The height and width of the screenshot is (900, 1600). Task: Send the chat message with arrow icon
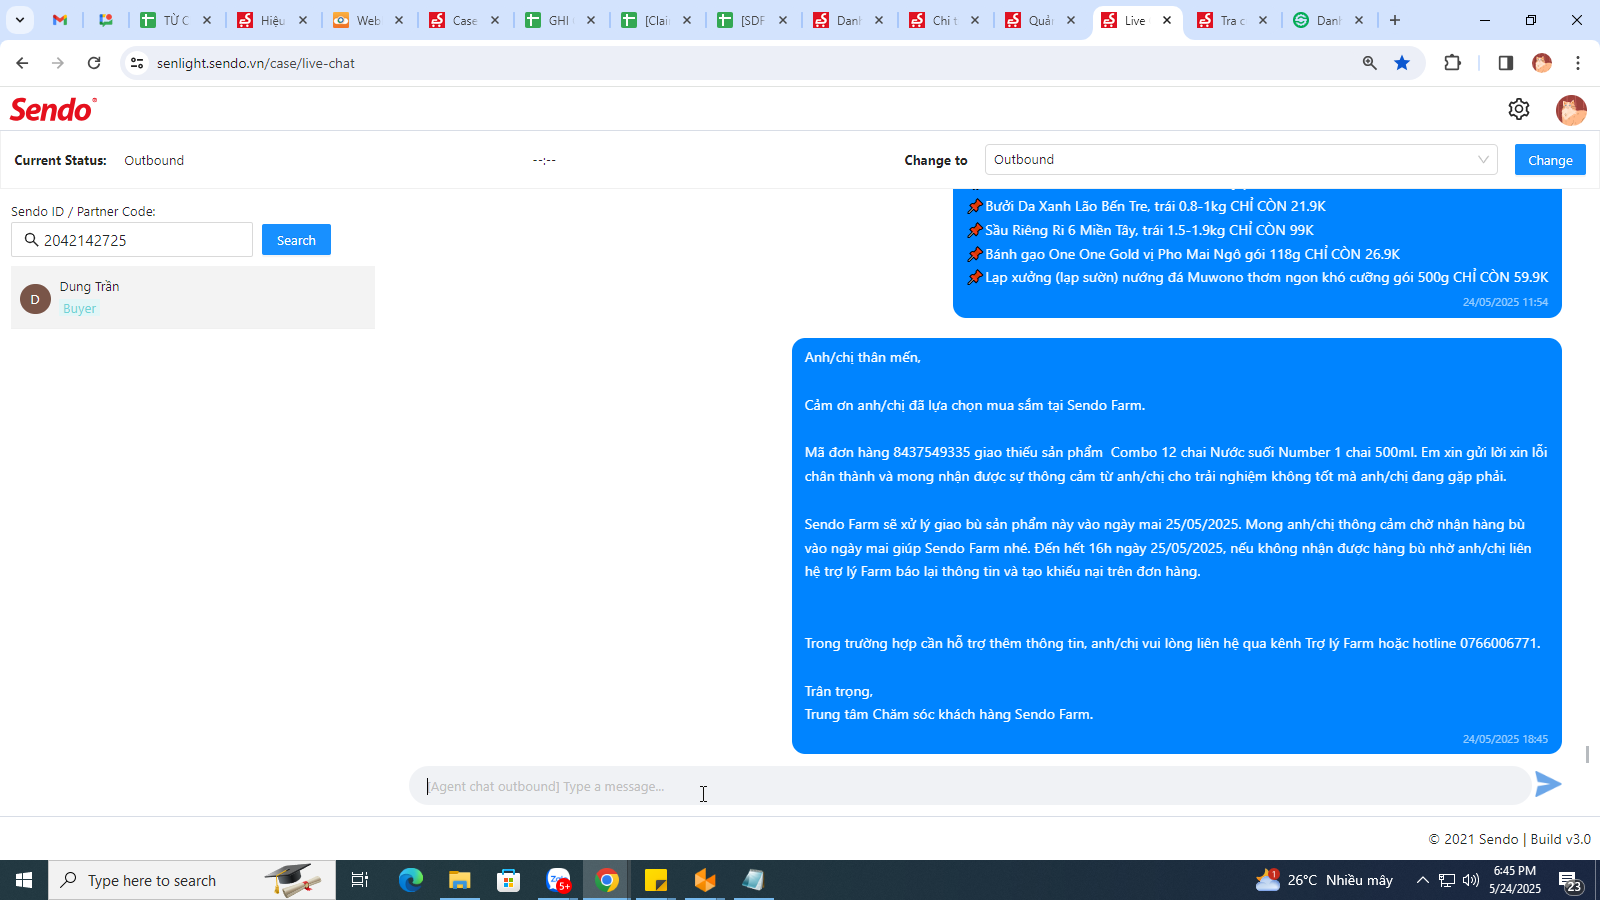(1548, 785)
